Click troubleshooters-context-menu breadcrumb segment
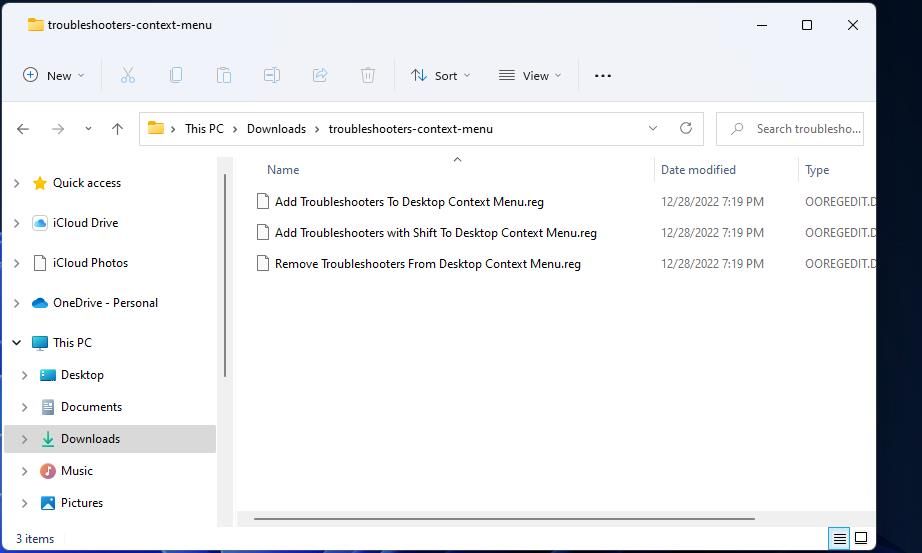Image resolution: width=922 pixels, height=553 pixels. coord(410,128)
